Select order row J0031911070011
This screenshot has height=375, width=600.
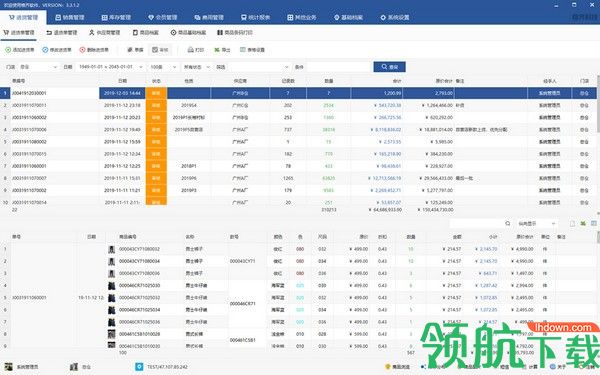click(x=298, y=105)
